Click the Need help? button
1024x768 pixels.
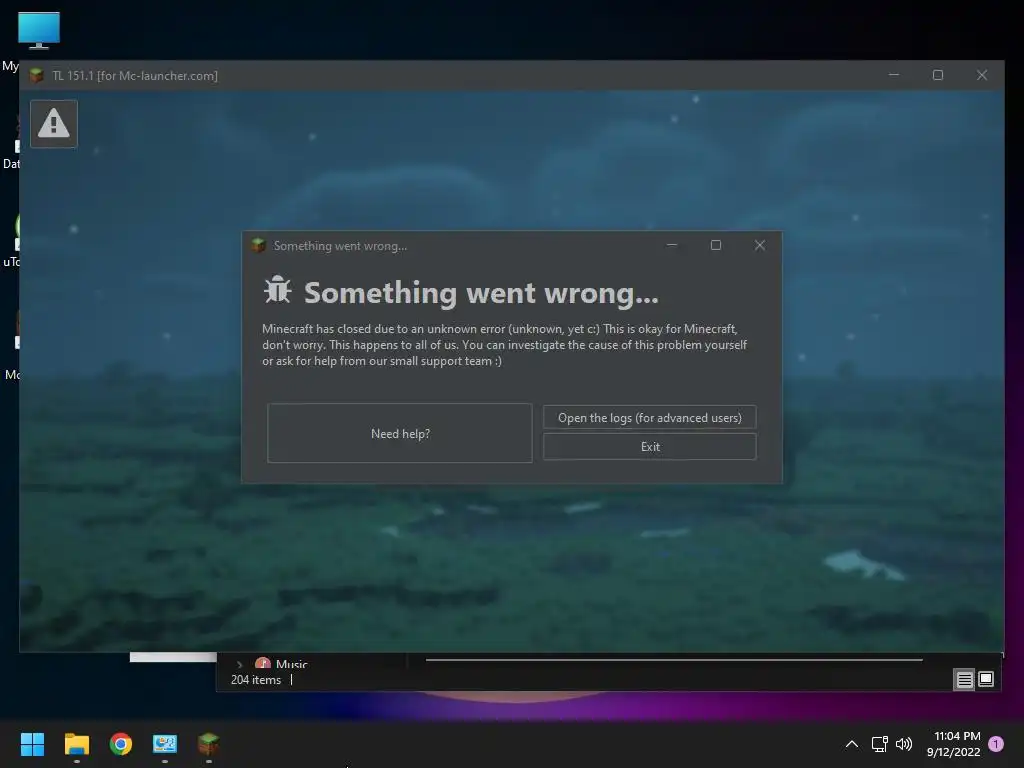pyautogui.click(x=400, y=433)
